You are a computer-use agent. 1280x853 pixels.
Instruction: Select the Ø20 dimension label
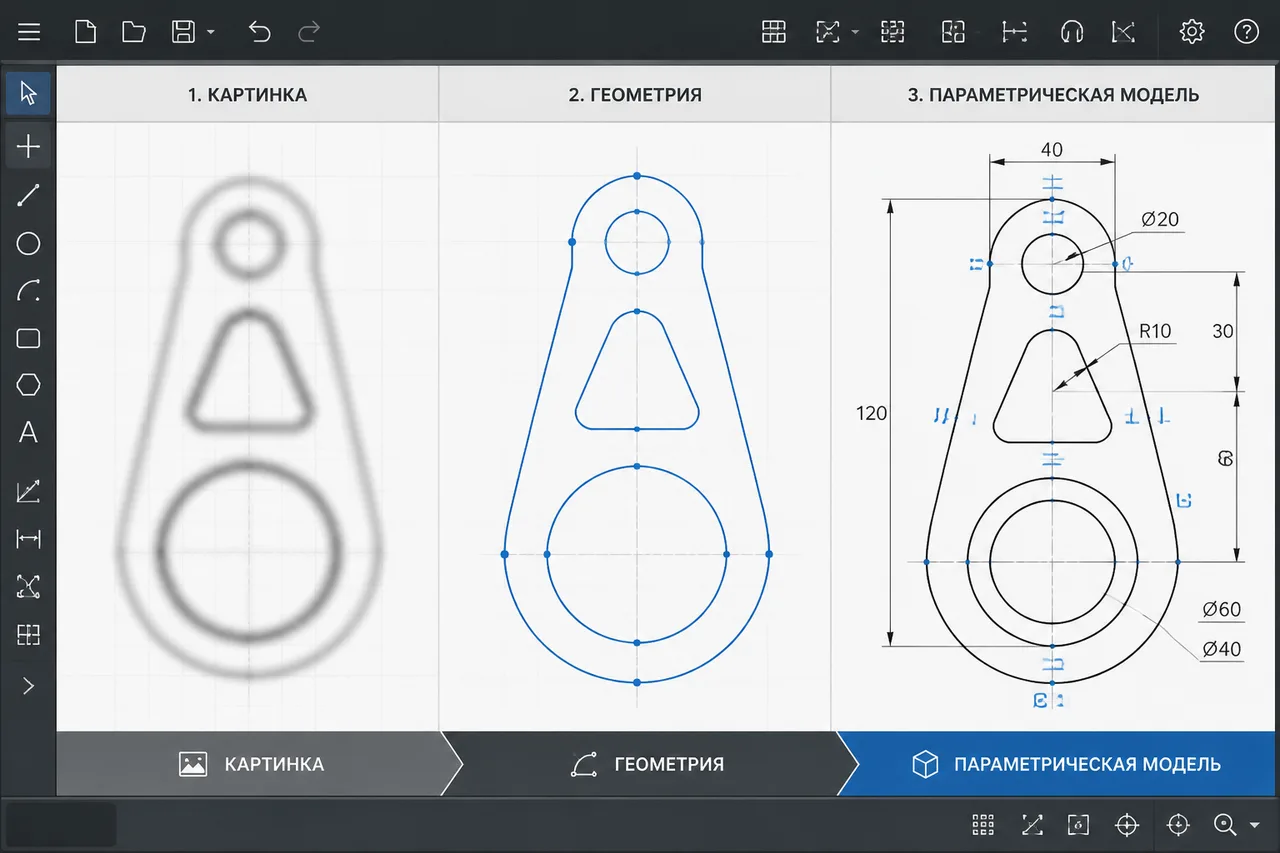tap(1160, 220)
